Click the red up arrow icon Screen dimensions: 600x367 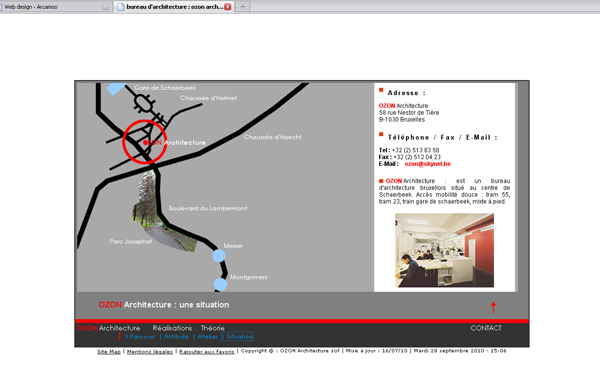(x=493, y=307)
